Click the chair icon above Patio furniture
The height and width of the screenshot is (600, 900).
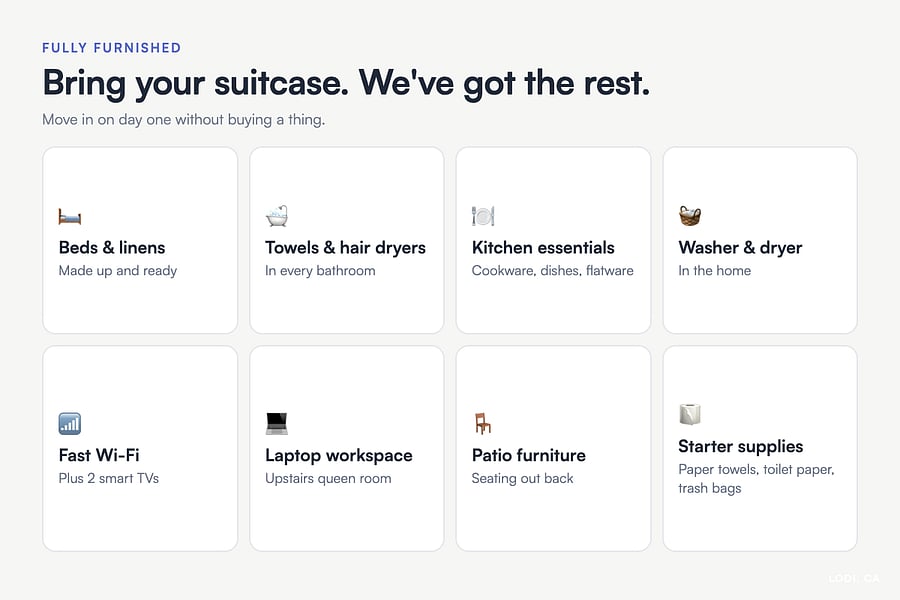[483, 424]
